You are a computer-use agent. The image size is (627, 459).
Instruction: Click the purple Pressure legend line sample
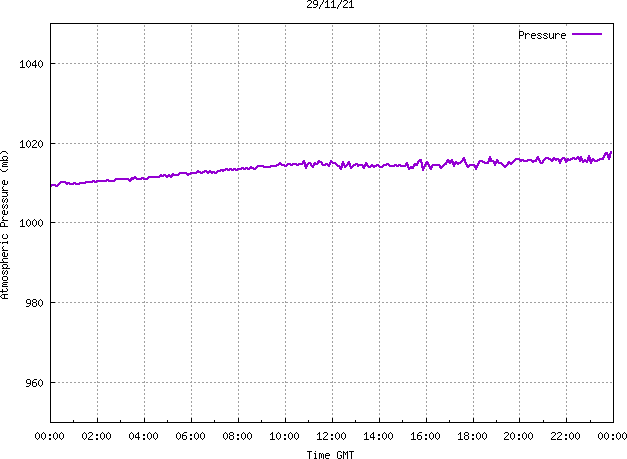[x=587, y=34]
